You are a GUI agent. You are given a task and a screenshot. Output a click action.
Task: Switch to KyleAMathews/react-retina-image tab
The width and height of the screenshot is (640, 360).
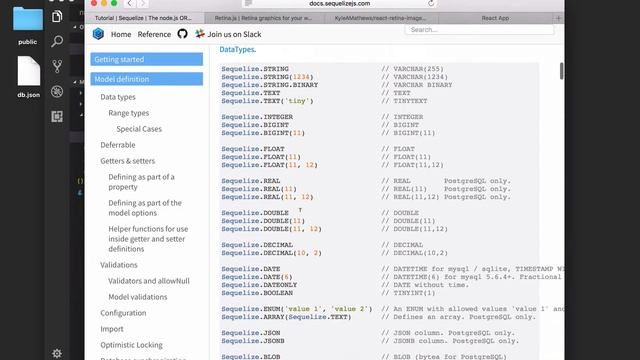[381, 18]
